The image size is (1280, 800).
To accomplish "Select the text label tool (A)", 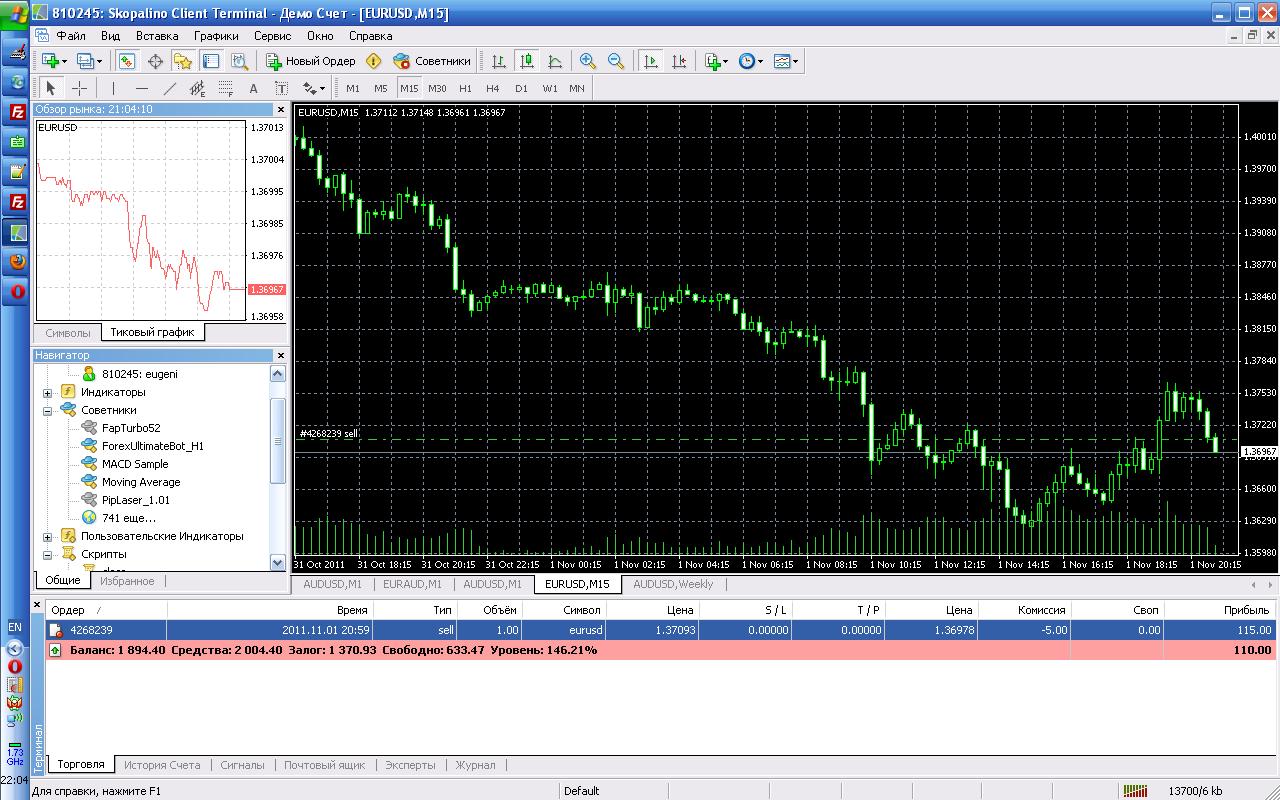I will tap(253, 88).
